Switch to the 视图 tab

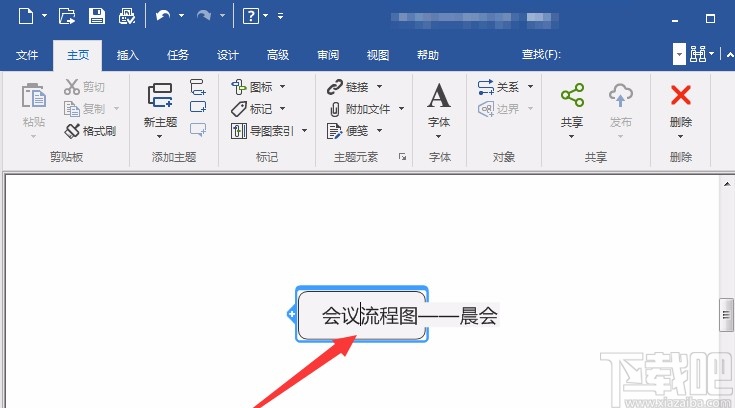click(378, 55)
